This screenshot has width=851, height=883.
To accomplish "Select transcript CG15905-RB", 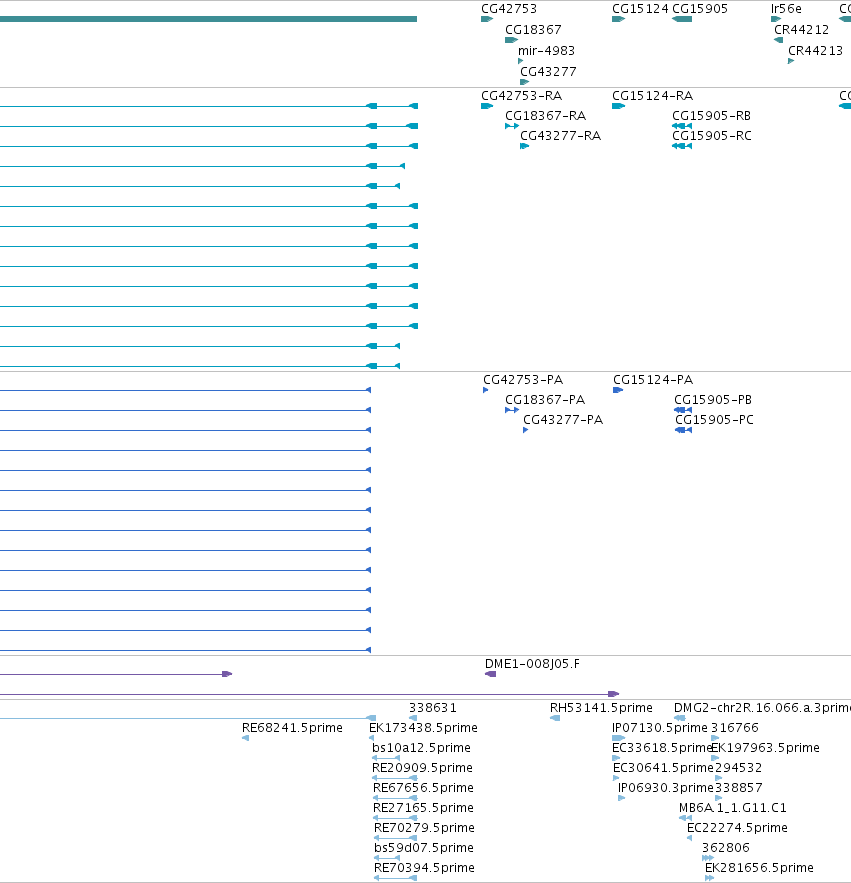I will [711, 116].
